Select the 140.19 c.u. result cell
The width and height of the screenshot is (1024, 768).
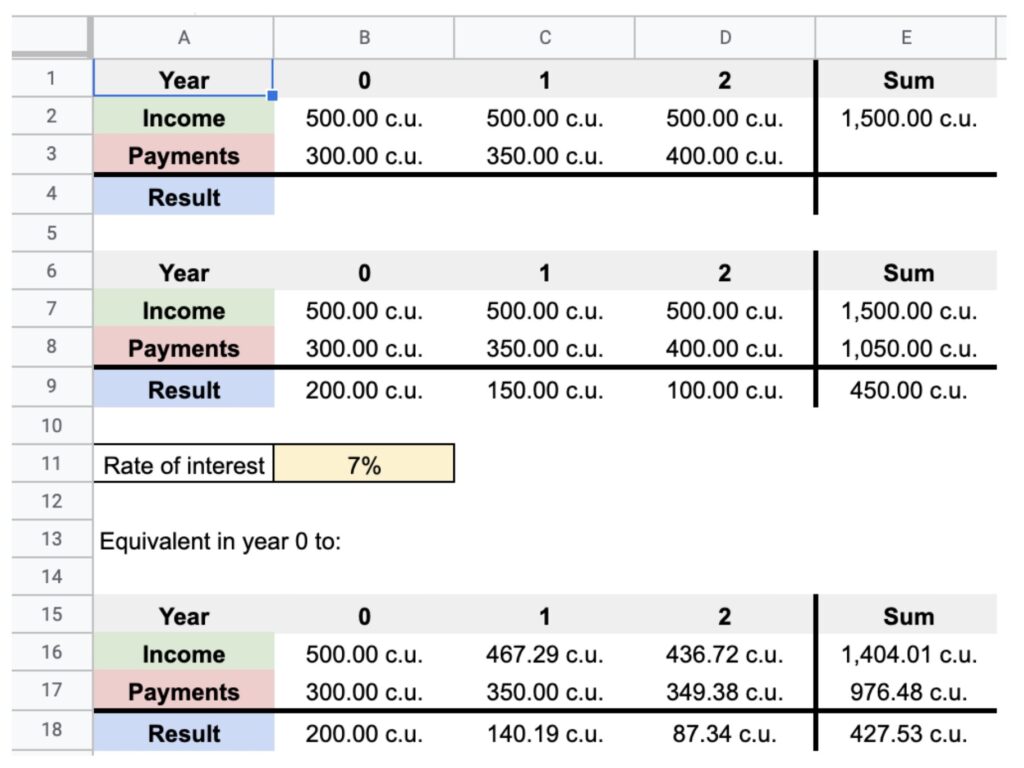[x=544, y=733]
